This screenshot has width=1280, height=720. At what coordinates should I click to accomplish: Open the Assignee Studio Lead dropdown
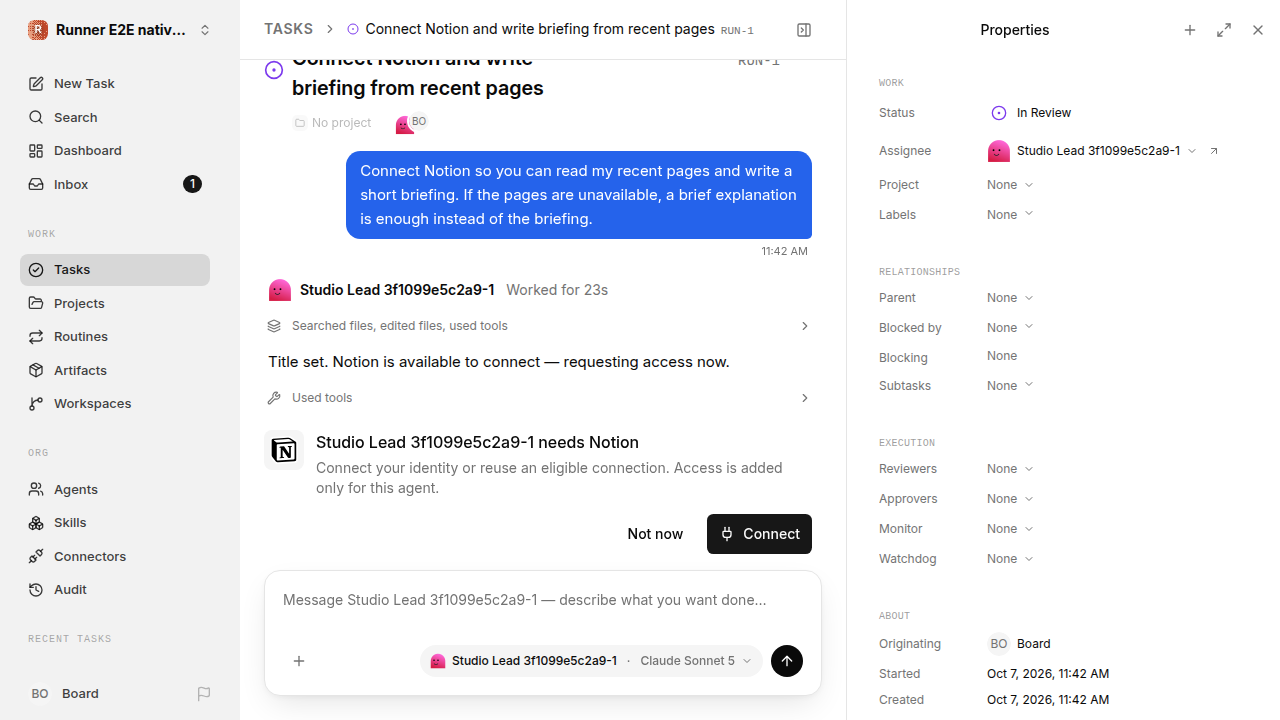pos(1092,151)
